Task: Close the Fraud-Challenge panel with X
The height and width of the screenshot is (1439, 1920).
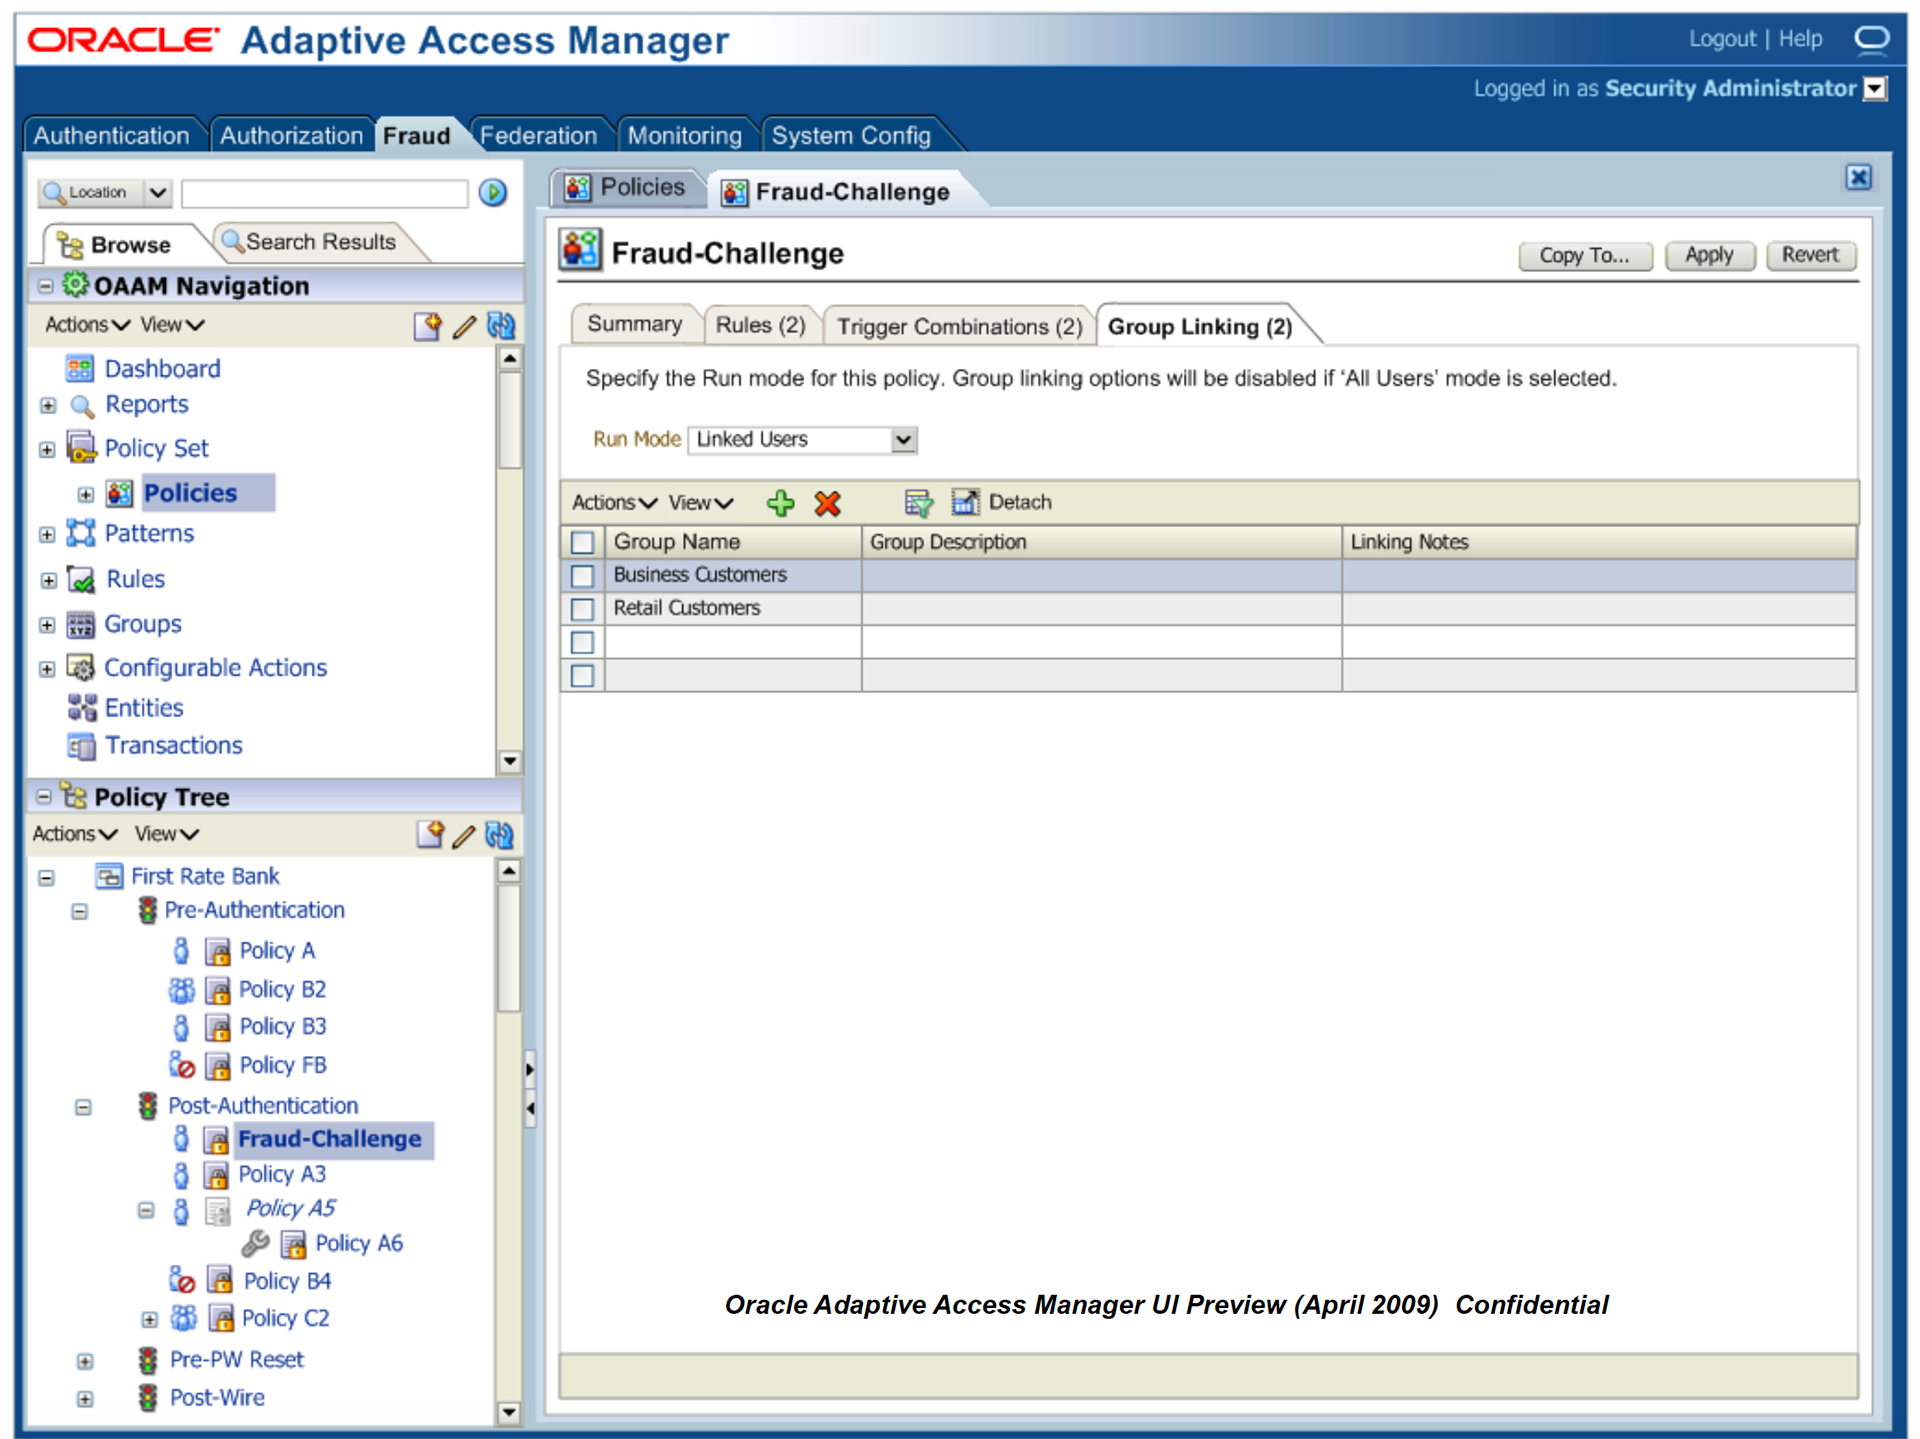Action: (x=1858, y=177)
